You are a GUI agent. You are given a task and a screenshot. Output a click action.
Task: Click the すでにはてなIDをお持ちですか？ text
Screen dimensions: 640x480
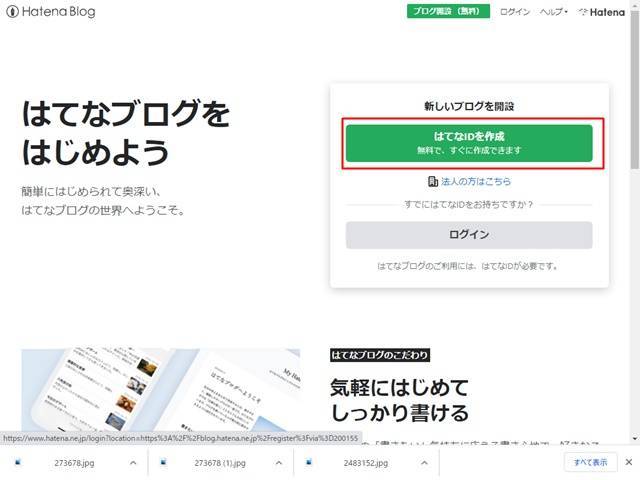(x=469, y=204)
